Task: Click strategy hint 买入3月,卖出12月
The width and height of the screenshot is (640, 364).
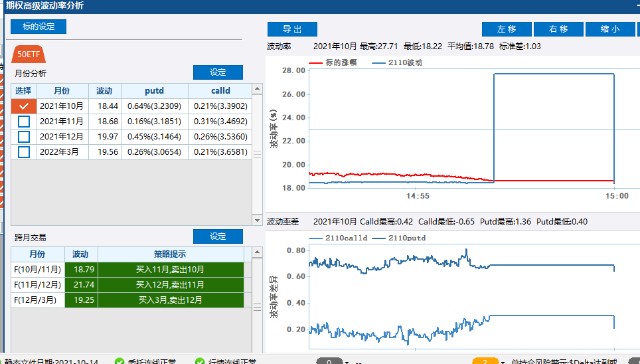Action: coord(171,300)
